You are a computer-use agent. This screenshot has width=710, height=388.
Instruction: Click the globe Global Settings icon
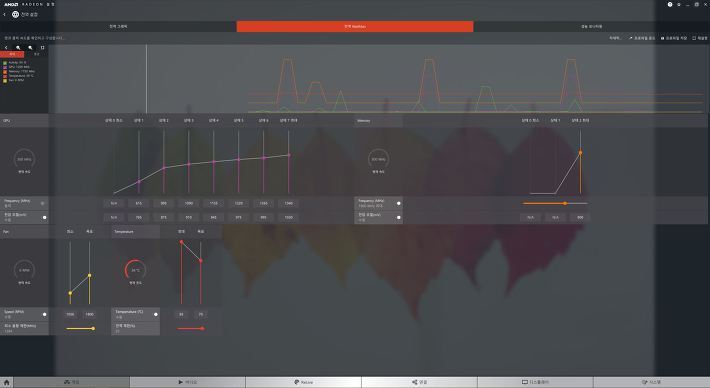[15, 14]
